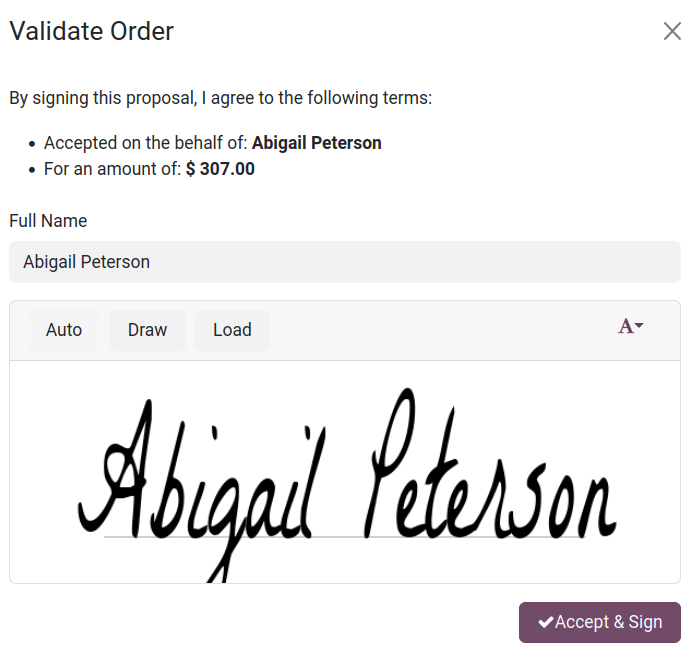Click the "Accepted on the behalf of" bullet

click(146, 143)
